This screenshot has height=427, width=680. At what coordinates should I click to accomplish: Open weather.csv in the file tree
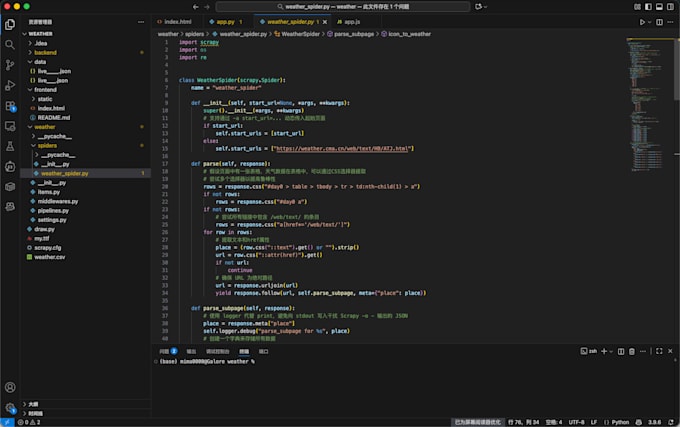(x=49, y=257)
